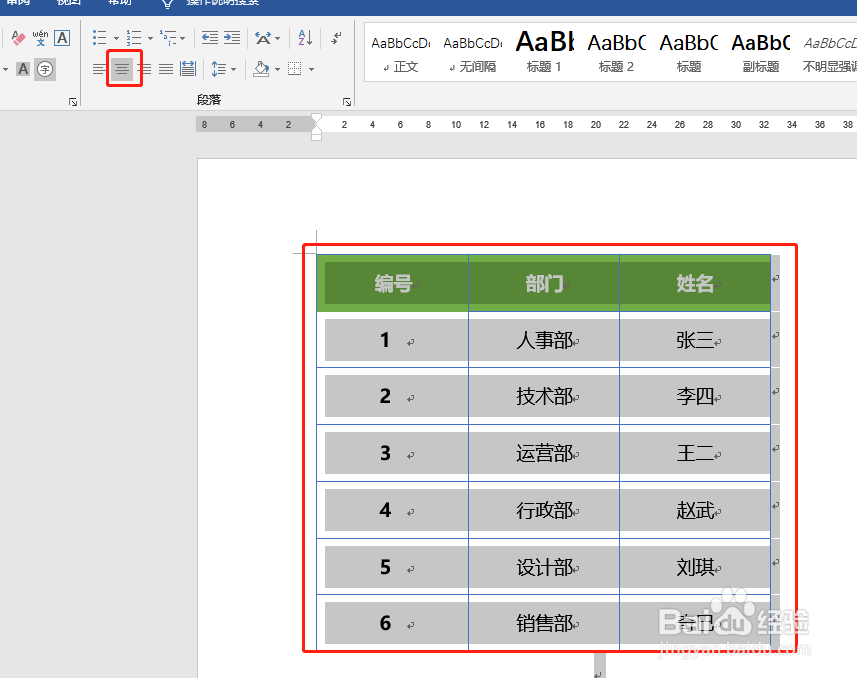The image size is (857, 678).
Task: Open the borders dropdown arrow
Action: [311, 68]
